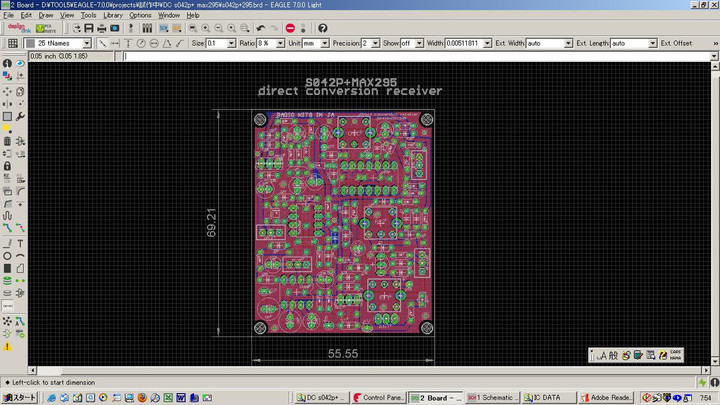Image resolution: width=720 pixels, height=405 pixels.
Task: Open the Library menu
Action: (x=112, y=15)
